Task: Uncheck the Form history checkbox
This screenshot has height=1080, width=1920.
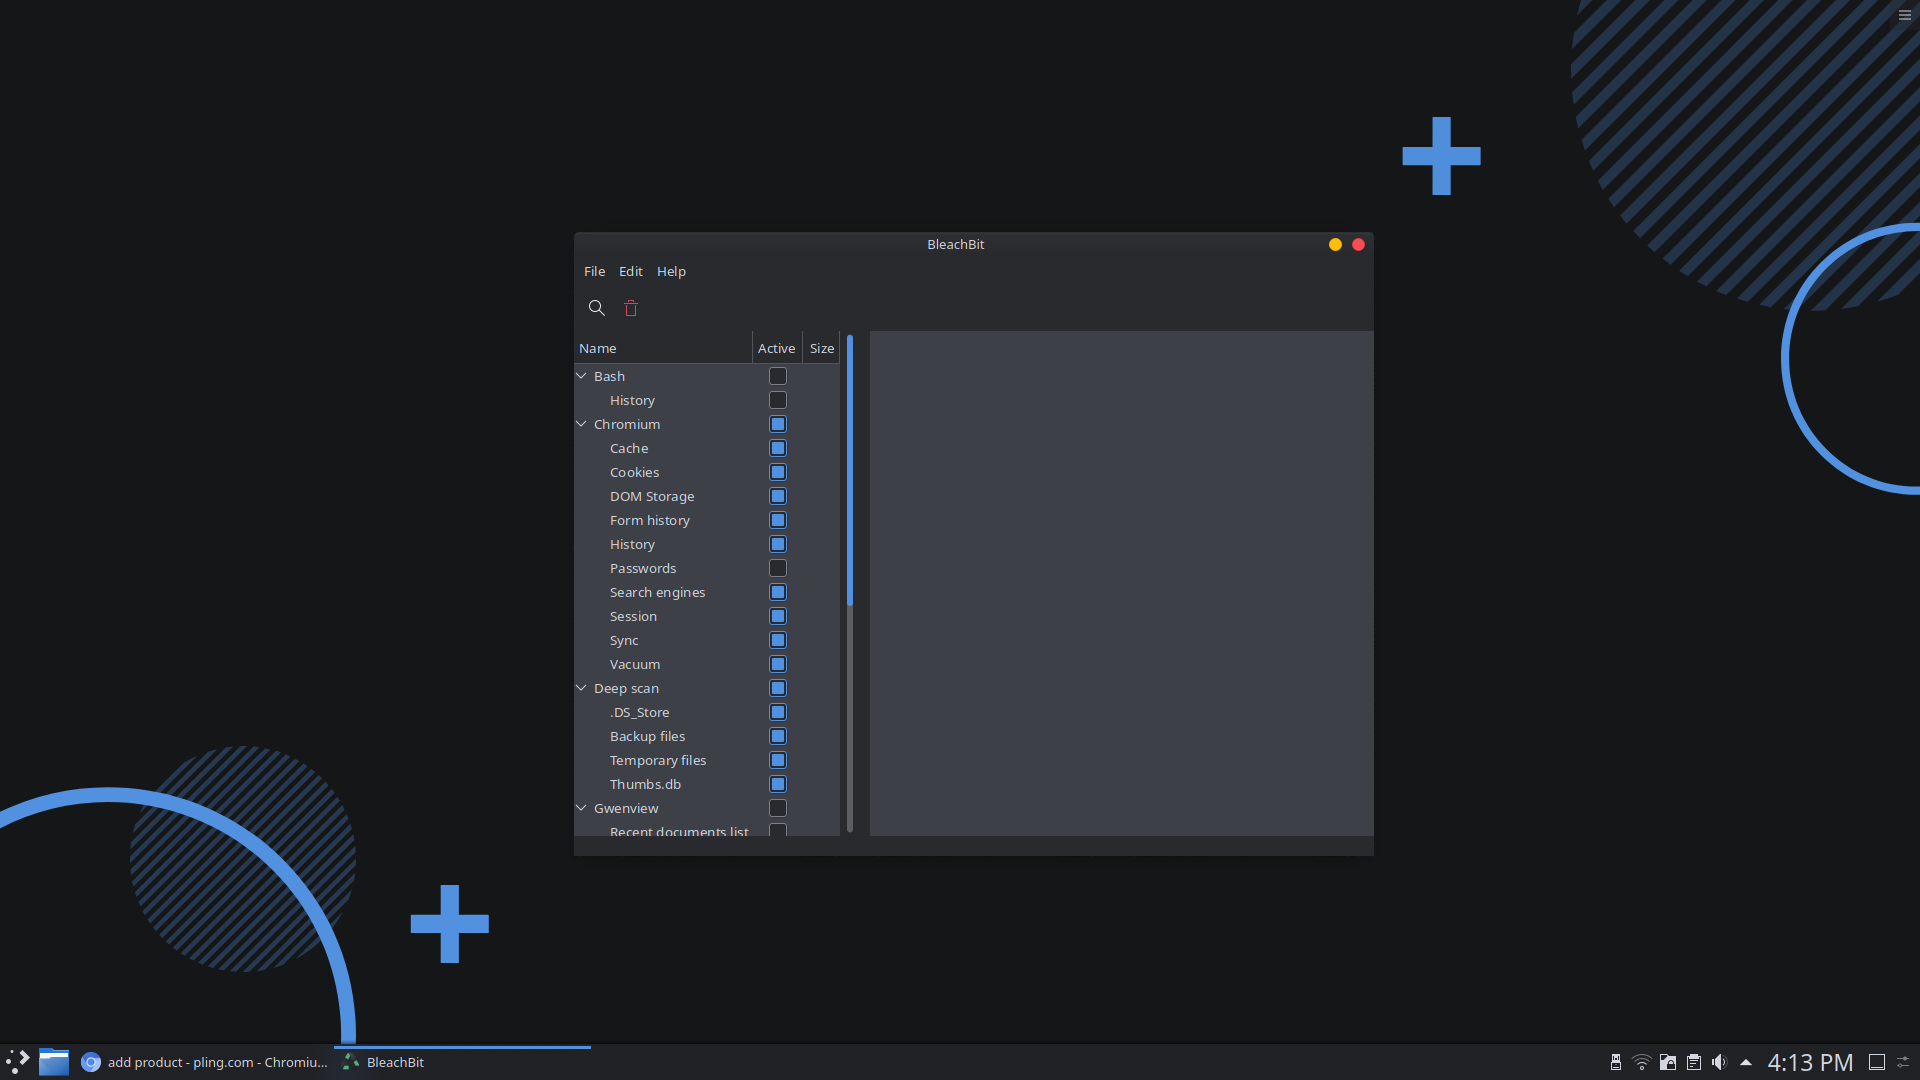Action: (778, 520)
